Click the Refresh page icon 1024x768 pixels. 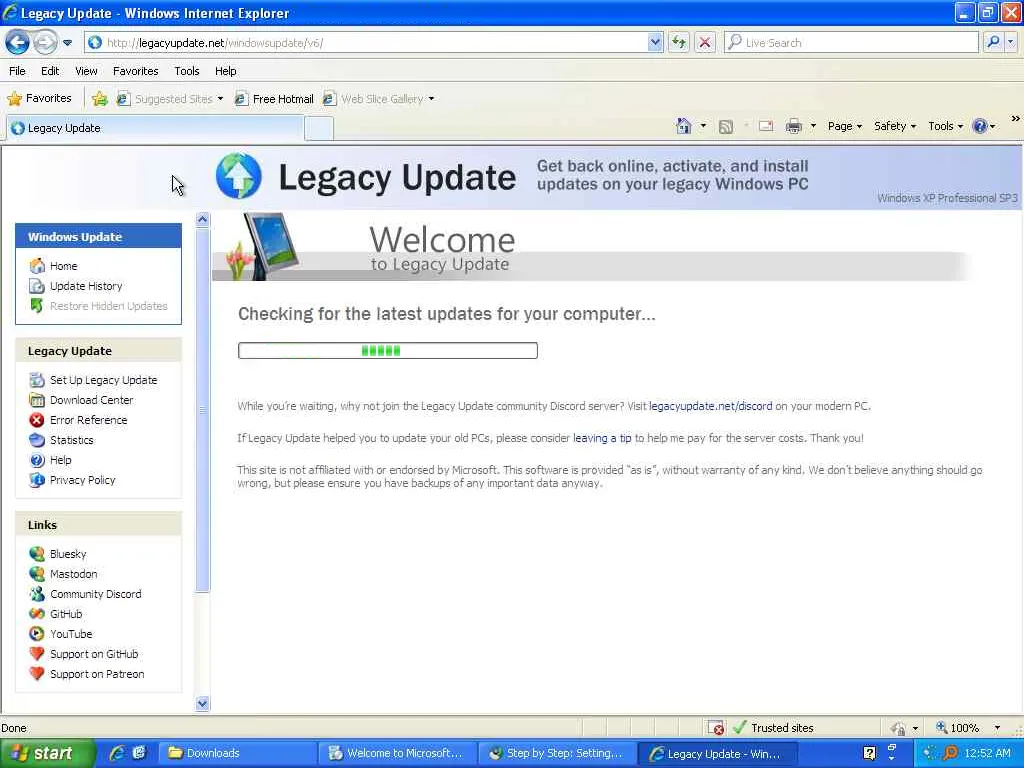[x=679, y=43]
